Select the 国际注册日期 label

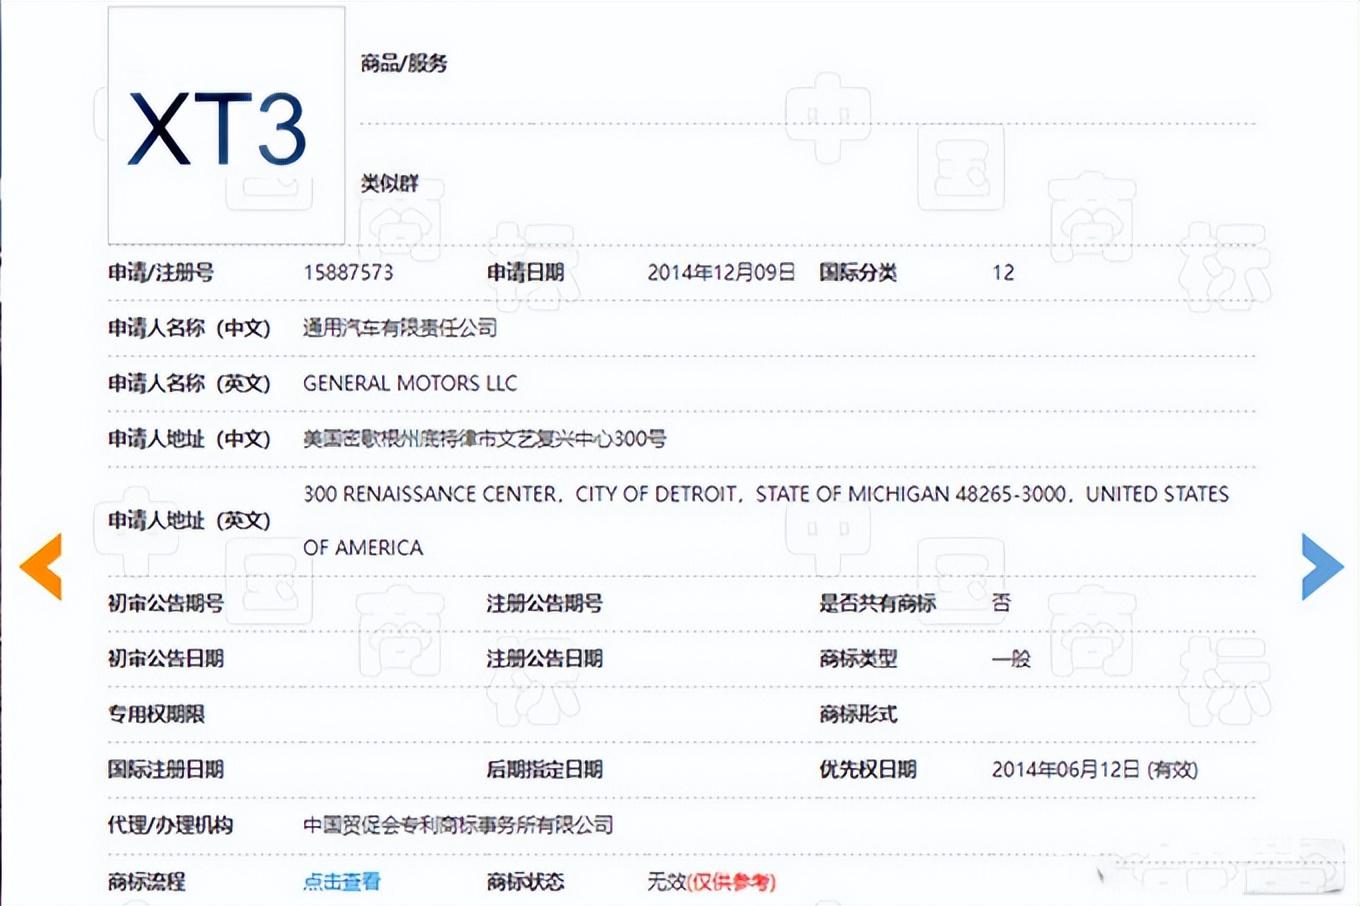(x=166, y=769)
